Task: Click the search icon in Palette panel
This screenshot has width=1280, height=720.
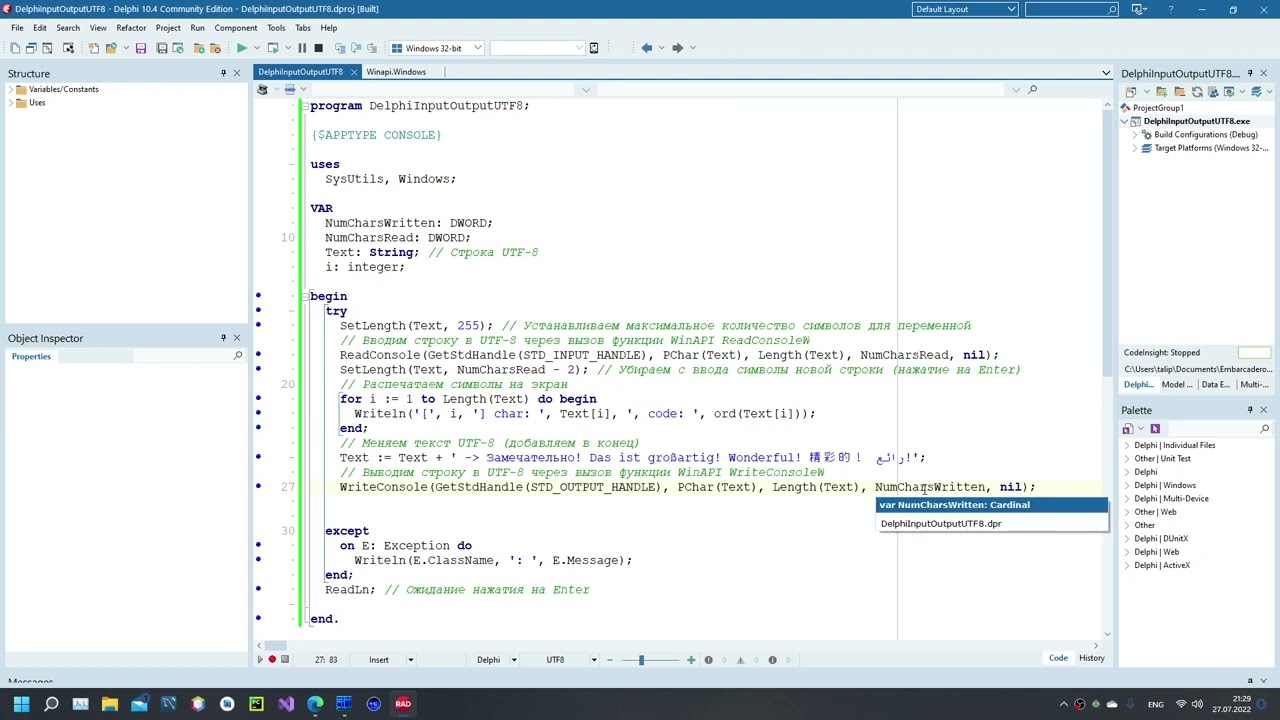Action: pyautogui.click(x=1264, y=429)
